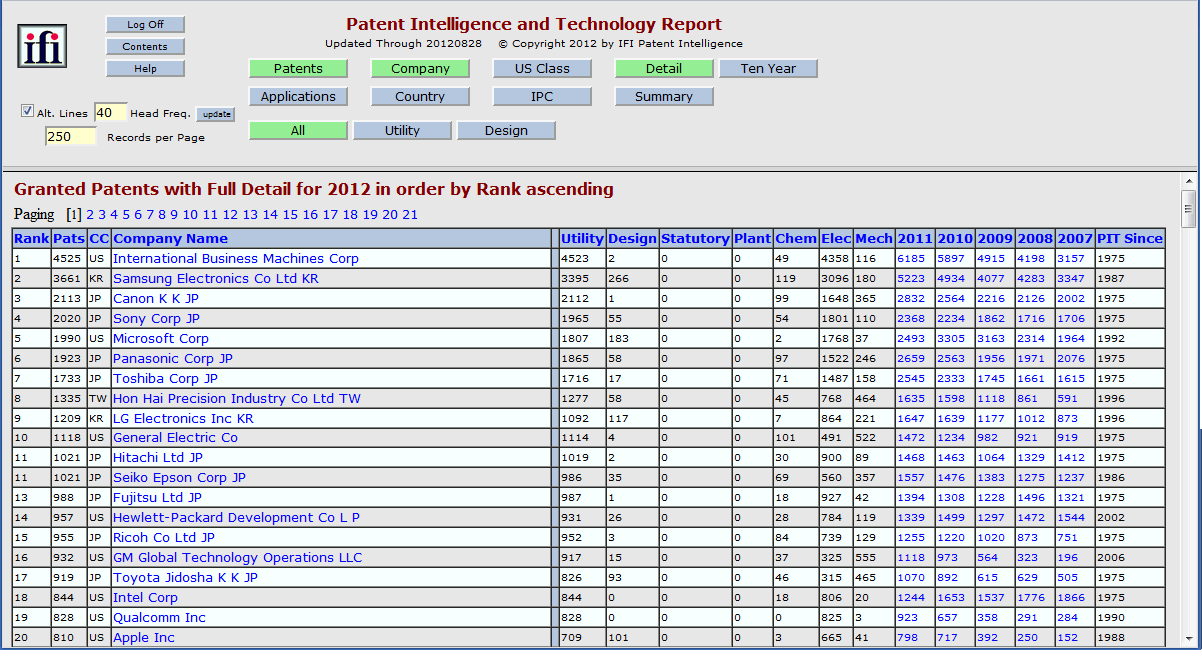Sort by Pats column header
1202x659 pixels.
pyautogui.click(x=69, y=239)
